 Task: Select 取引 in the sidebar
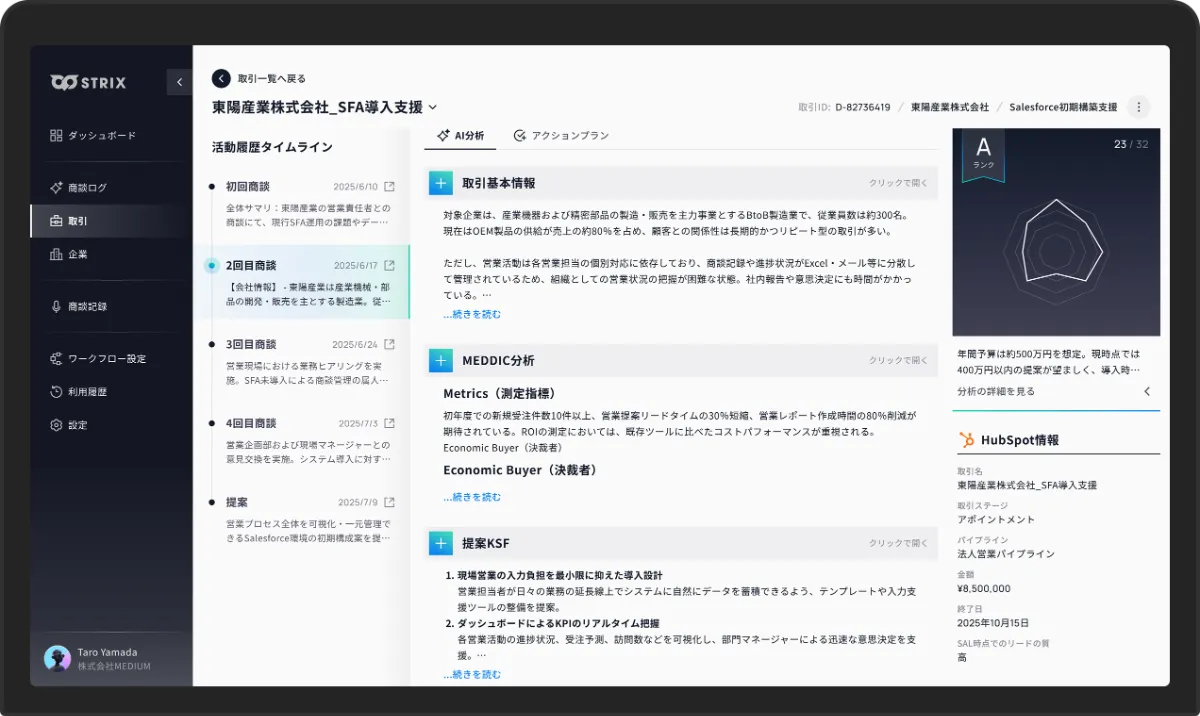click(111, 221)
